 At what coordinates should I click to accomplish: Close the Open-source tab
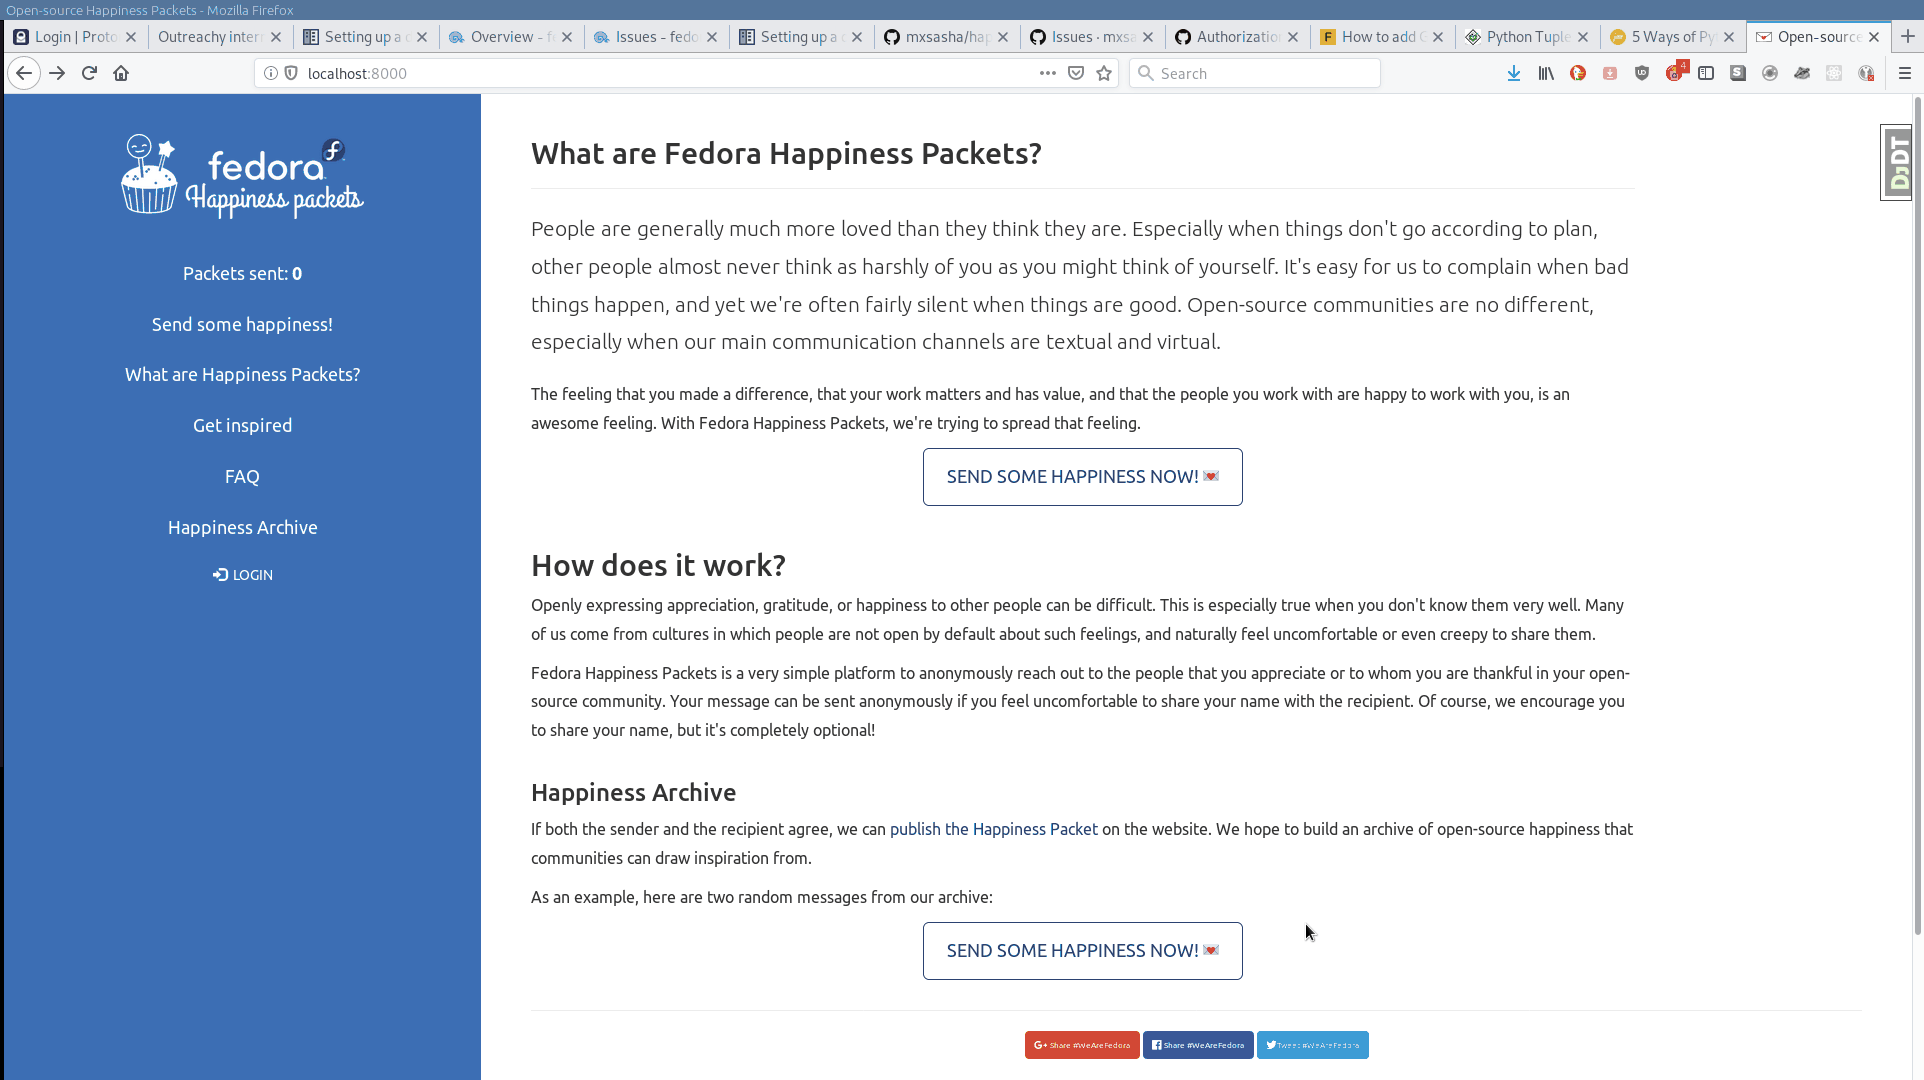click(x=1874, y=37)
